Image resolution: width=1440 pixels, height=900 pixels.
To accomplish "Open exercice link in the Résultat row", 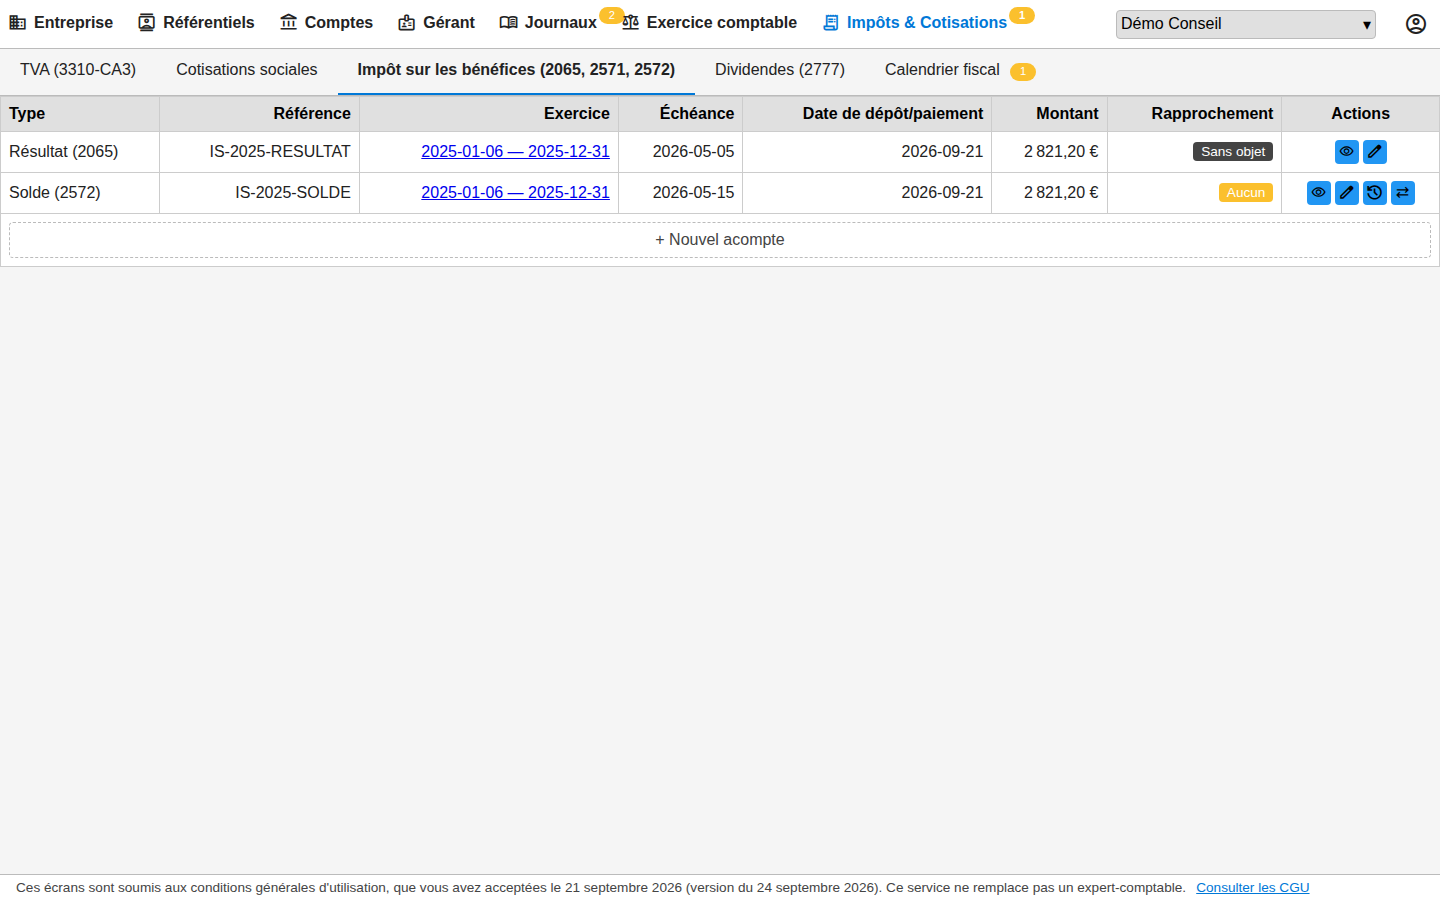I will [515, 152].
